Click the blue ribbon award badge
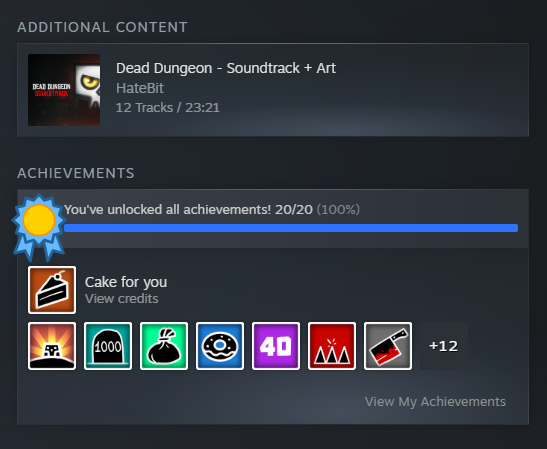Image resolution: width=547 pixels, height=449 pixels. coord(39,227)
